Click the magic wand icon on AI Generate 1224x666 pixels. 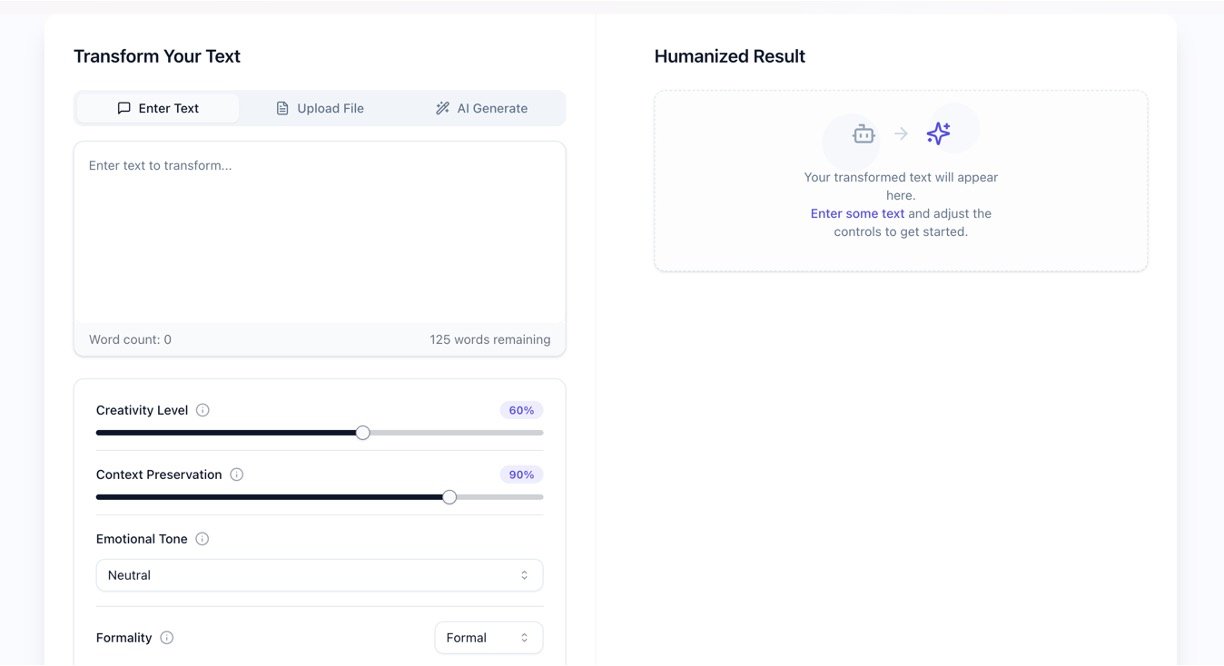click(x=442, y=108)
